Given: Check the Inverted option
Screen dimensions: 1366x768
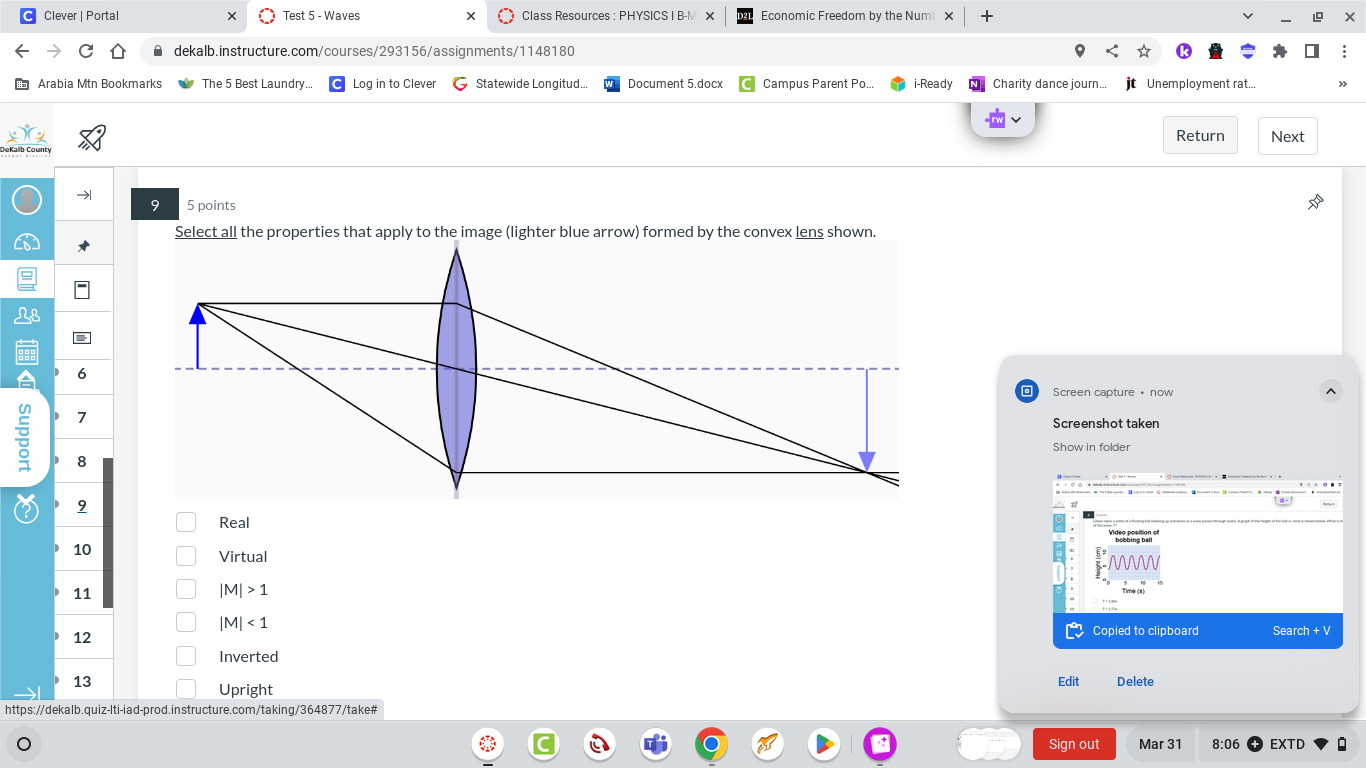Looking at the screenshot, I should click(x=186, y=656).
